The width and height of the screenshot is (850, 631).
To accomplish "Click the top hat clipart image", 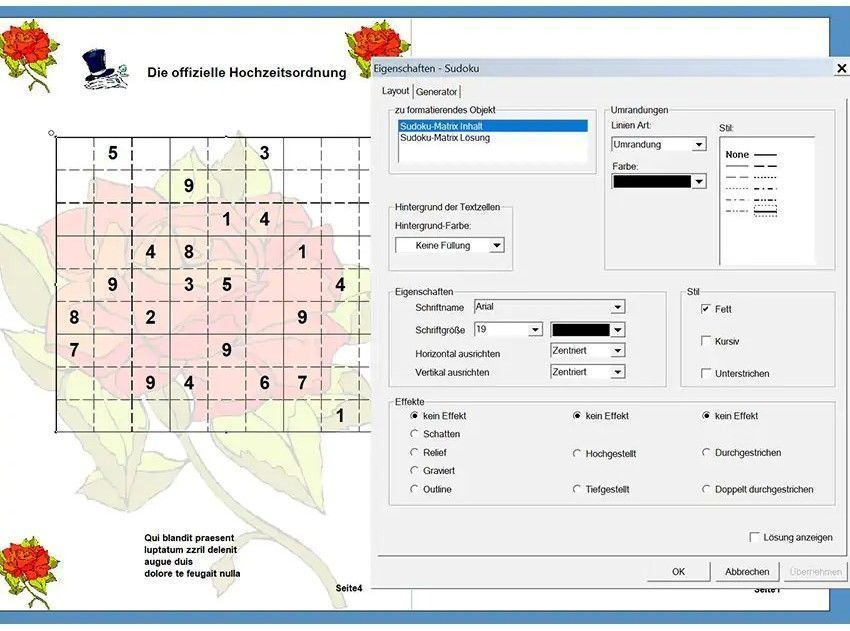I will 105,69.
